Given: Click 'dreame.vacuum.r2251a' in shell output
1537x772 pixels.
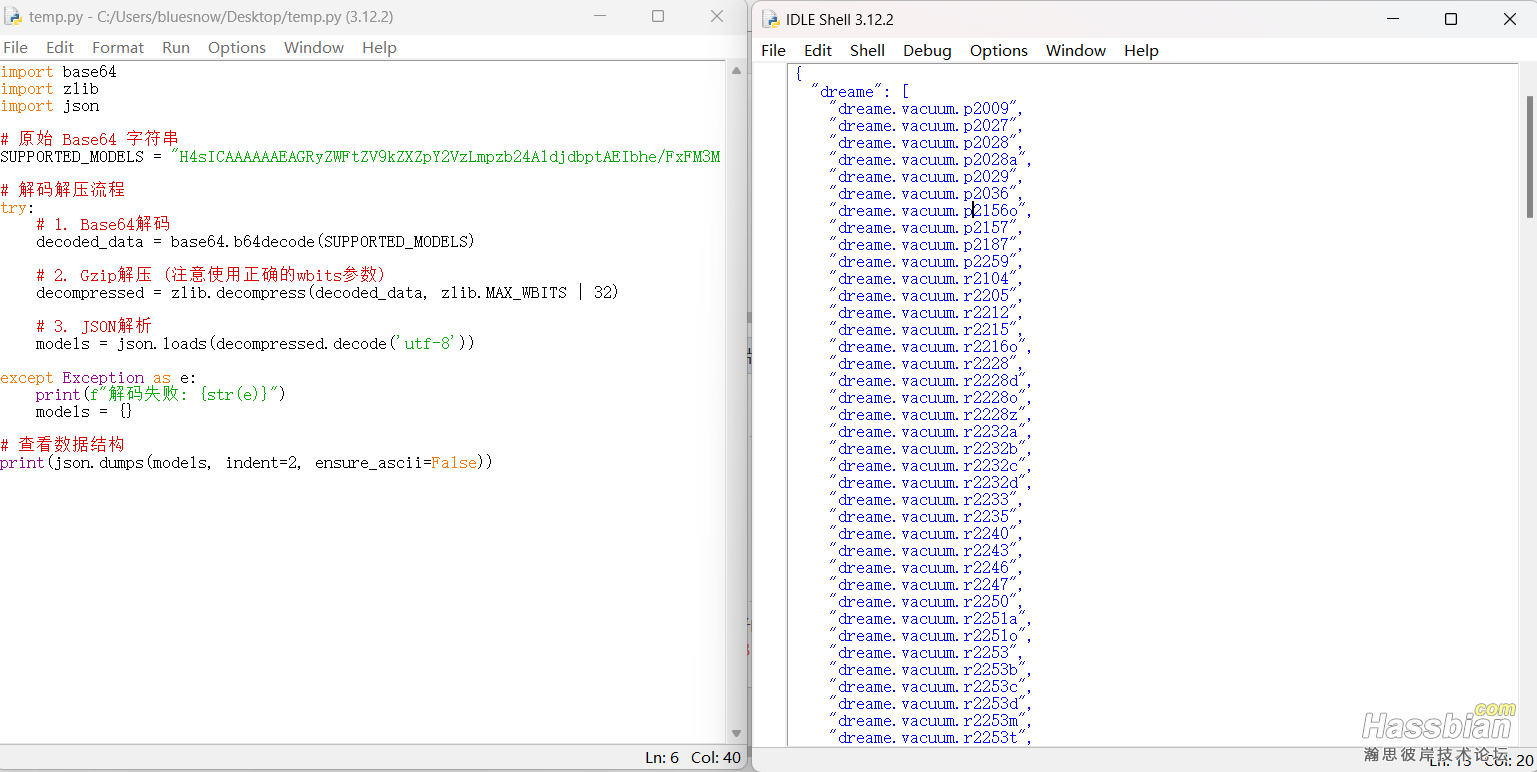Looking at the screenshot, I should tap(930, 619).
